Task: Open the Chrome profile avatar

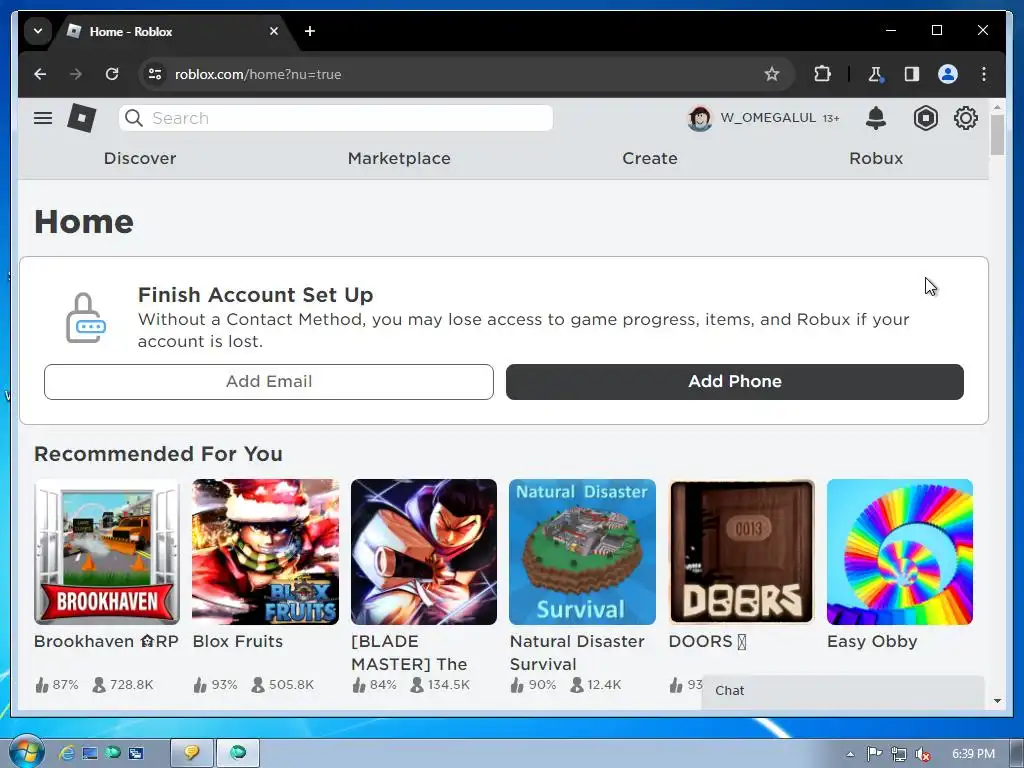Action: click(948, 74)
